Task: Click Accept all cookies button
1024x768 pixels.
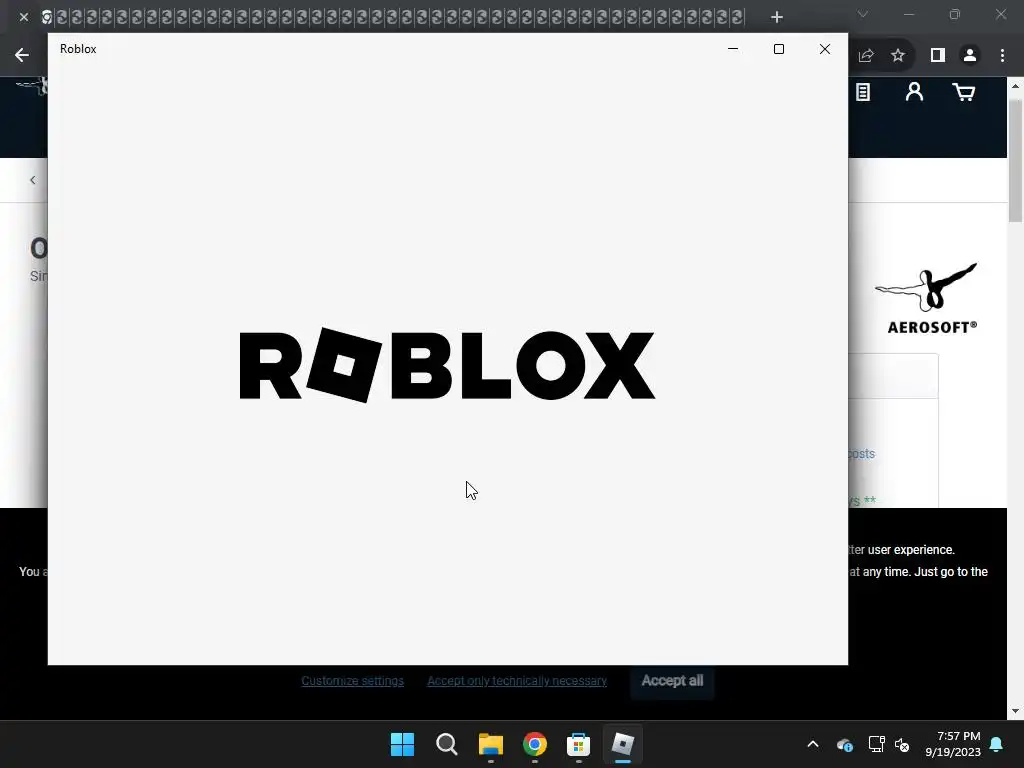Action: tap(672, 681)
